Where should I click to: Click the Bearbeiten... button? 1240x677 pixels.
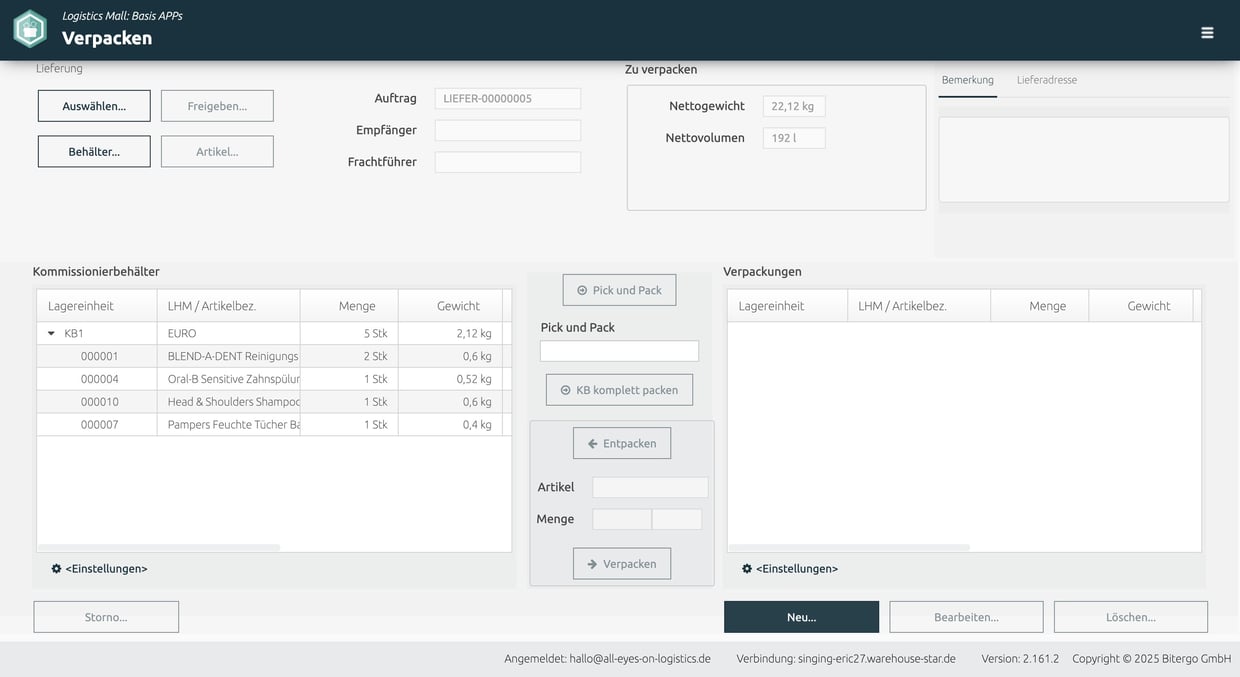[966, 617]
